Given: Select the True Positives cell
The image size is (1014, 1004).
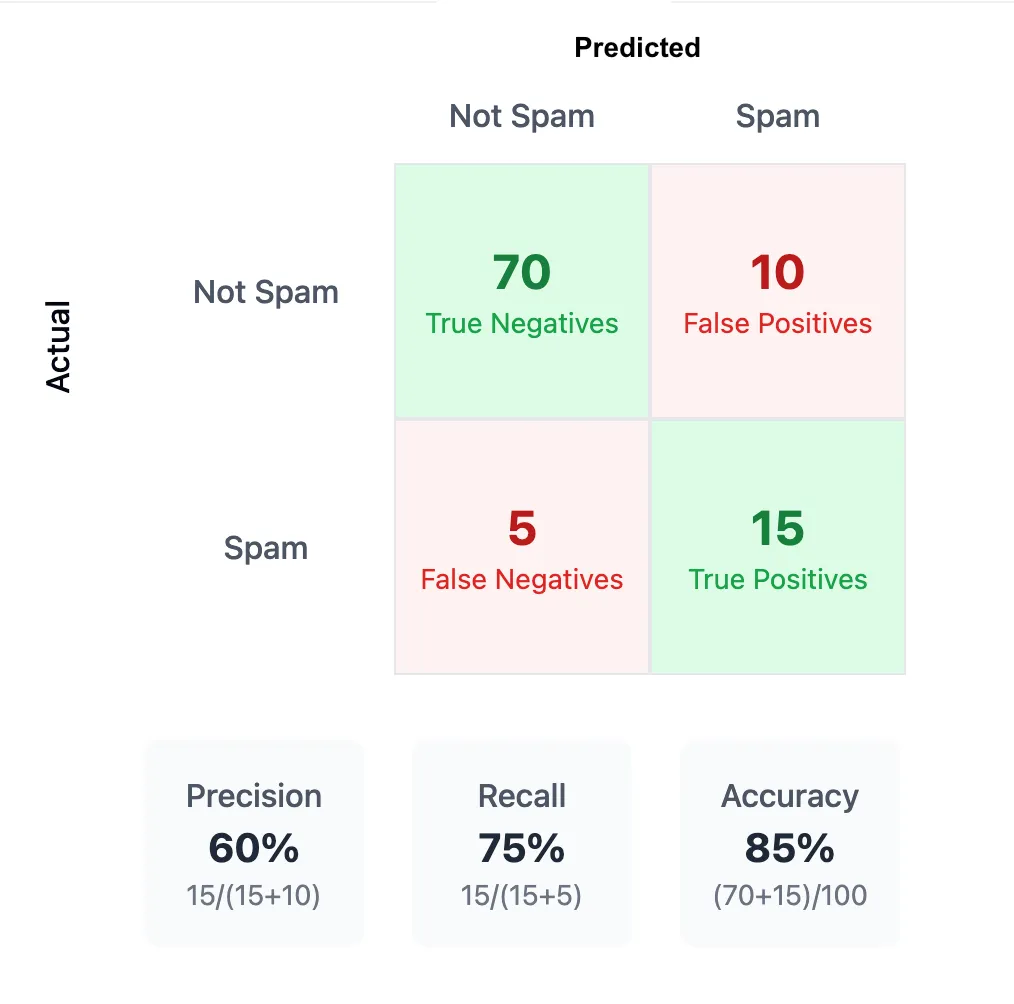Looking at the screenshot, I should tap(778, 547).
